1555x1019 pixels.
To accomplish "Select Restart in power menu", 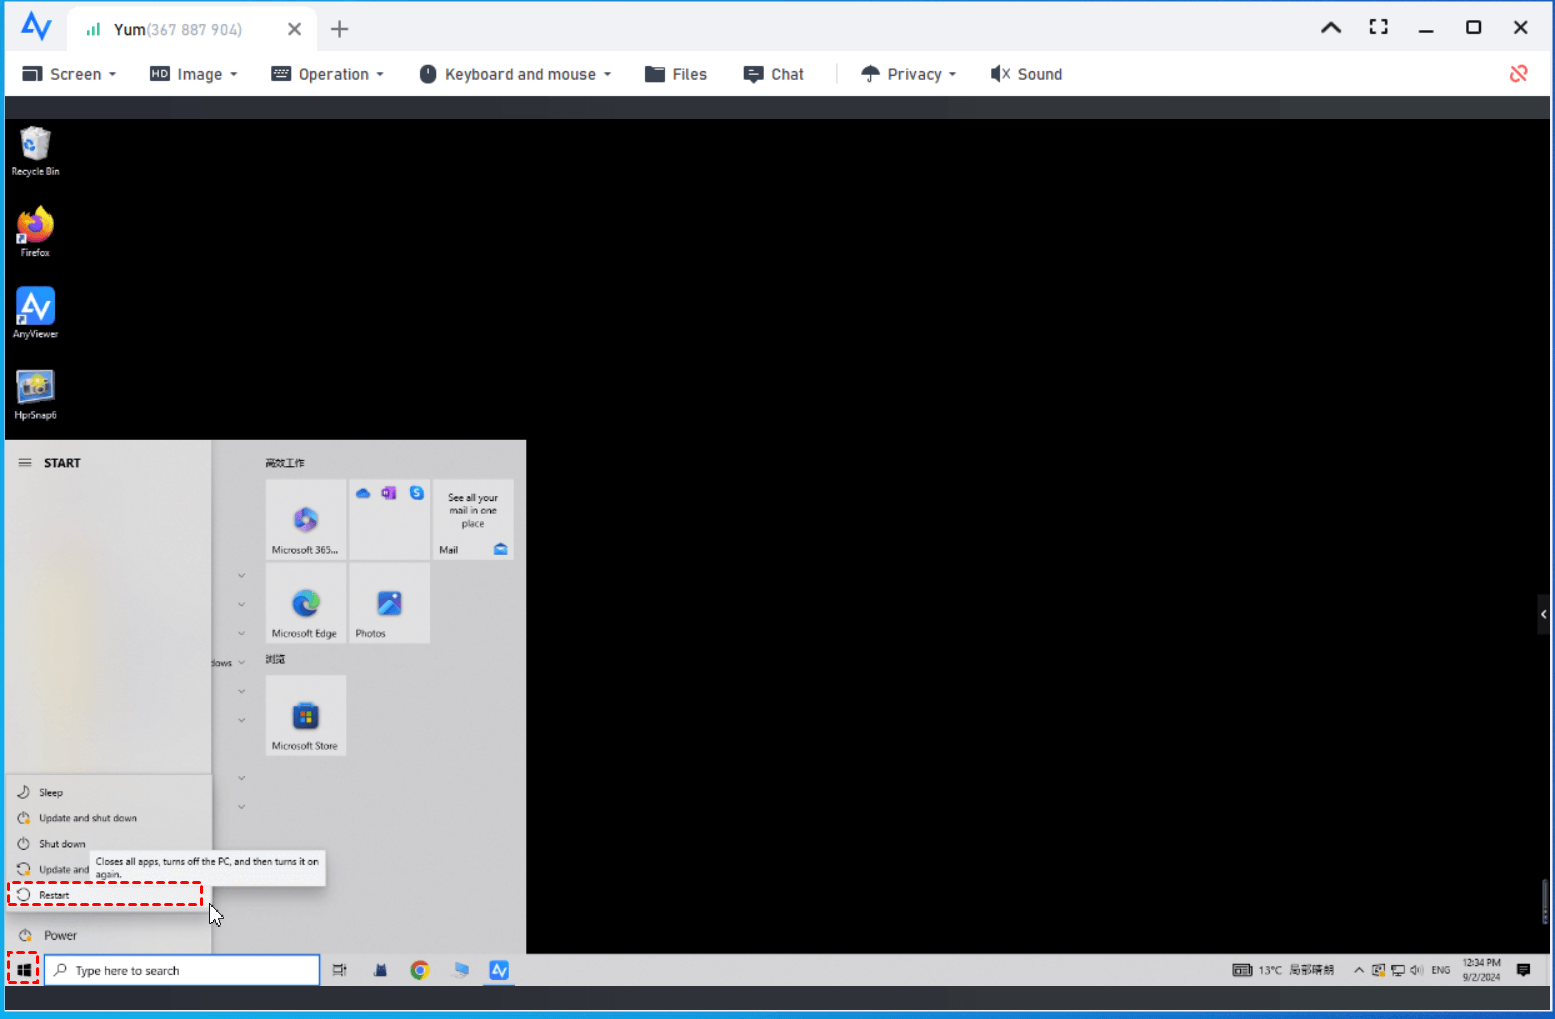I will click(55, 895).
